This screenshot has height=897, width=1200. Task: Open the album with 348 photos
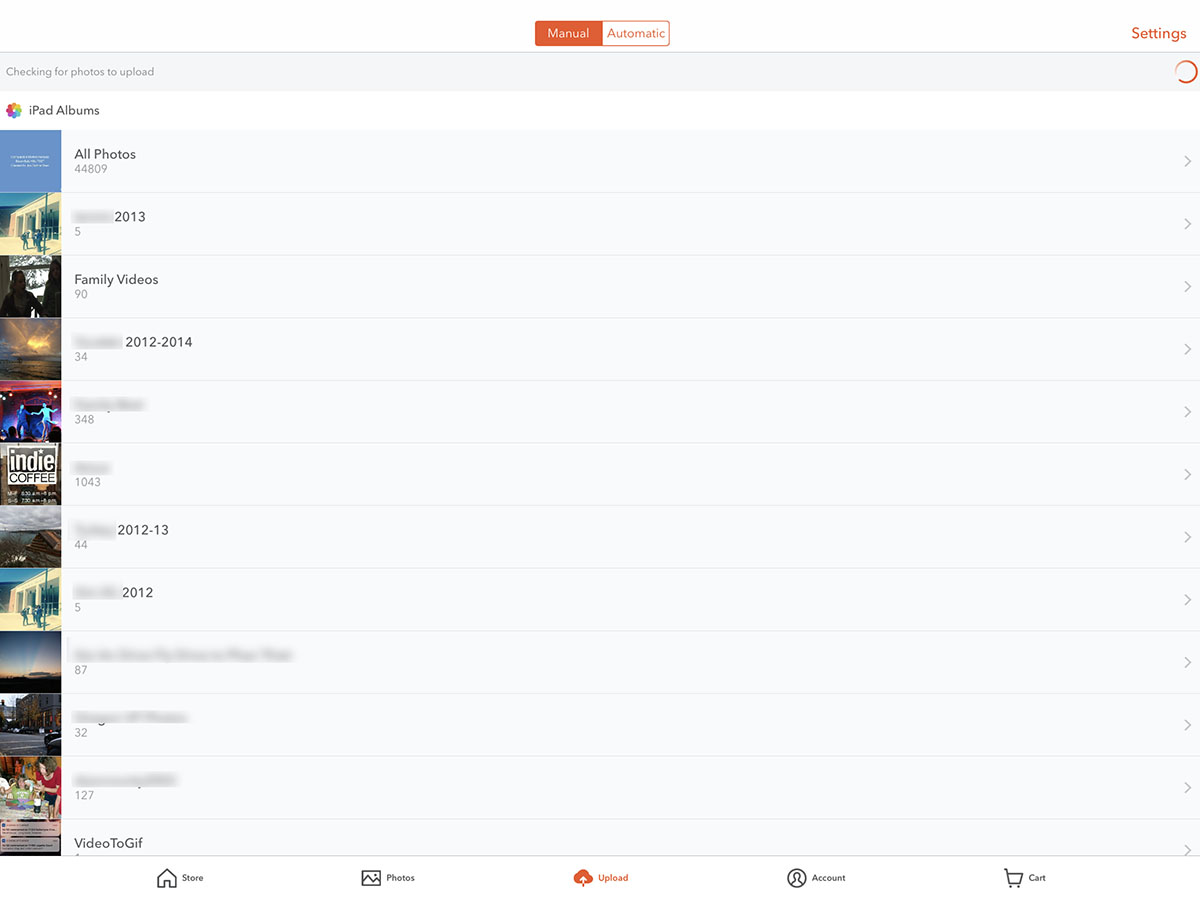[600, 412]
